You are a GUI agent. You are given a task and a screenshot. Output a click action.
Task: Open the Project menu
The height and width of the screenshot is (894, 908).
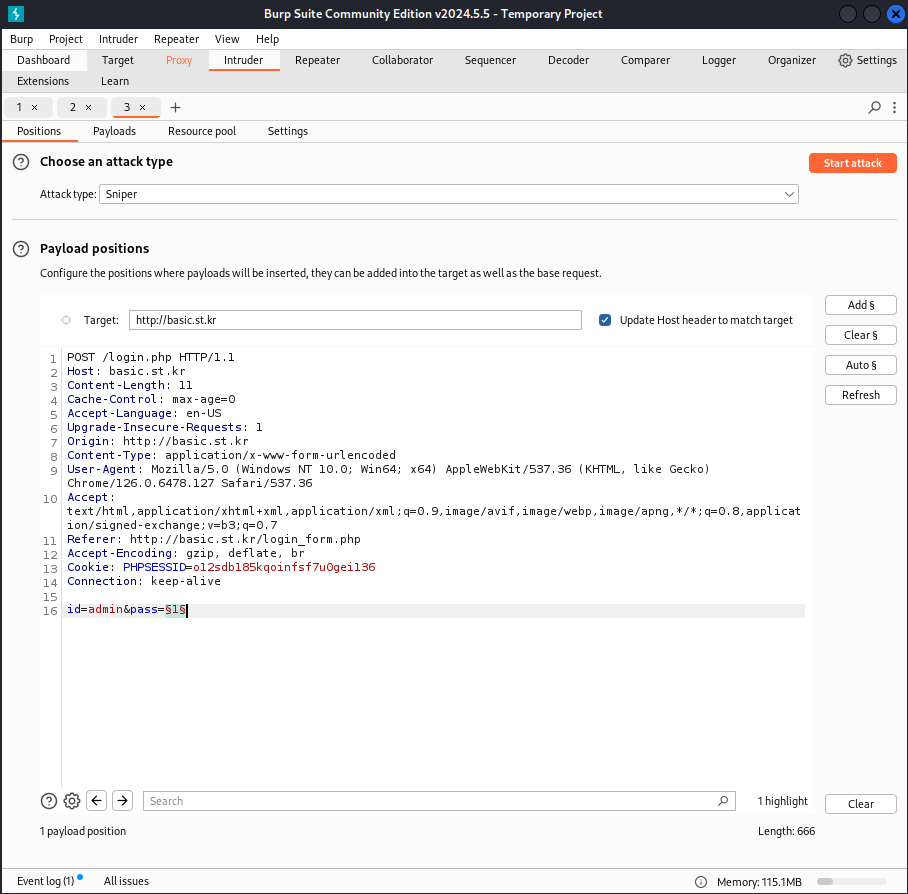(x=65, y=39)
